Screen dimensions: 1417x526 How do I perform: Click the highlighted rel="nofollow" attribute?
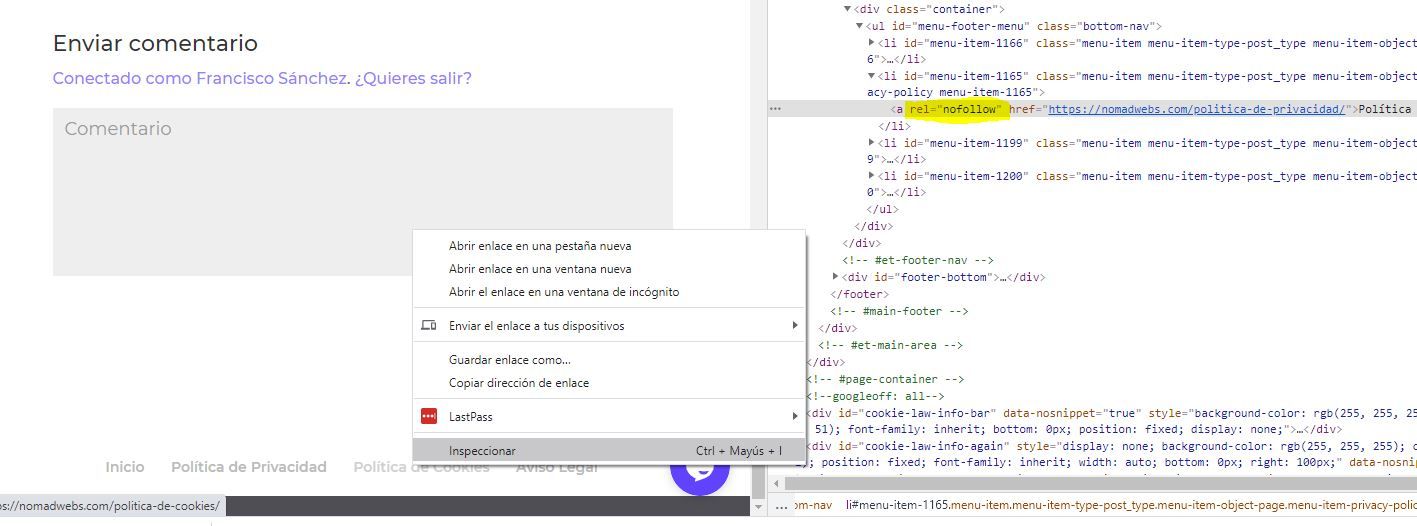pyautogui.click(x=955, y=109)
